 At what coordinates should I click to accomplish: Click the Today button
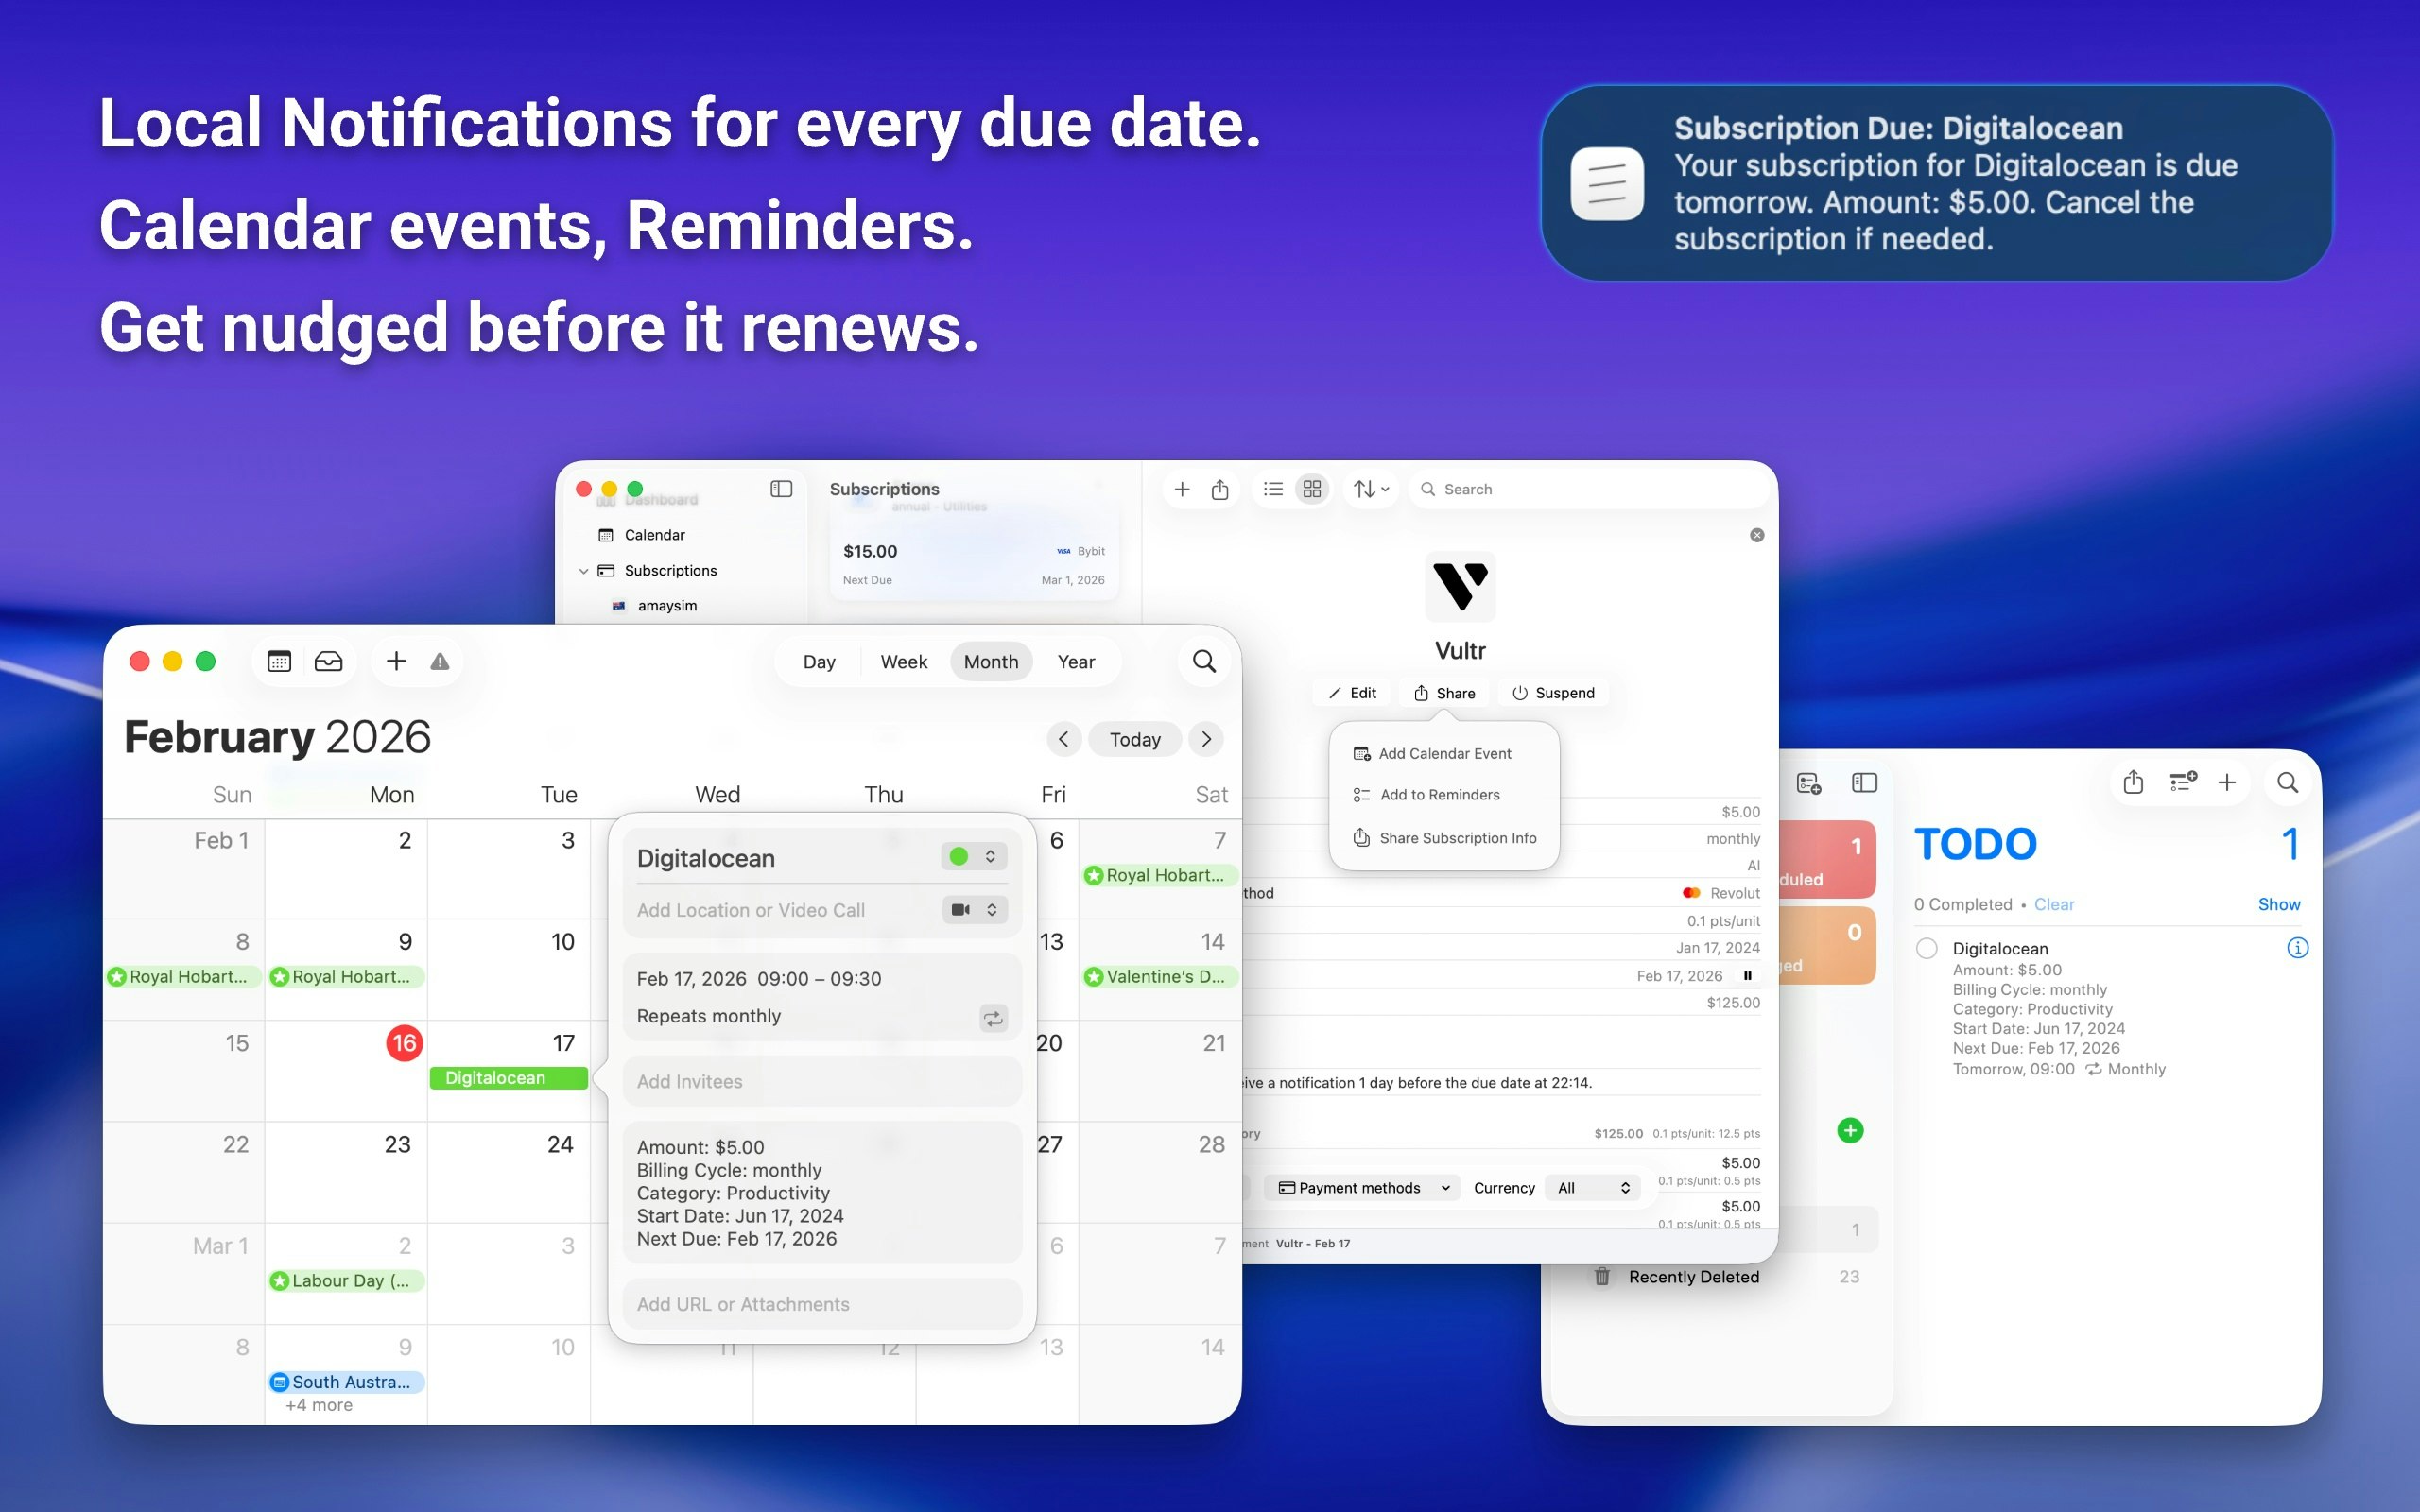pyautogui.click(x=1134, y=740)
